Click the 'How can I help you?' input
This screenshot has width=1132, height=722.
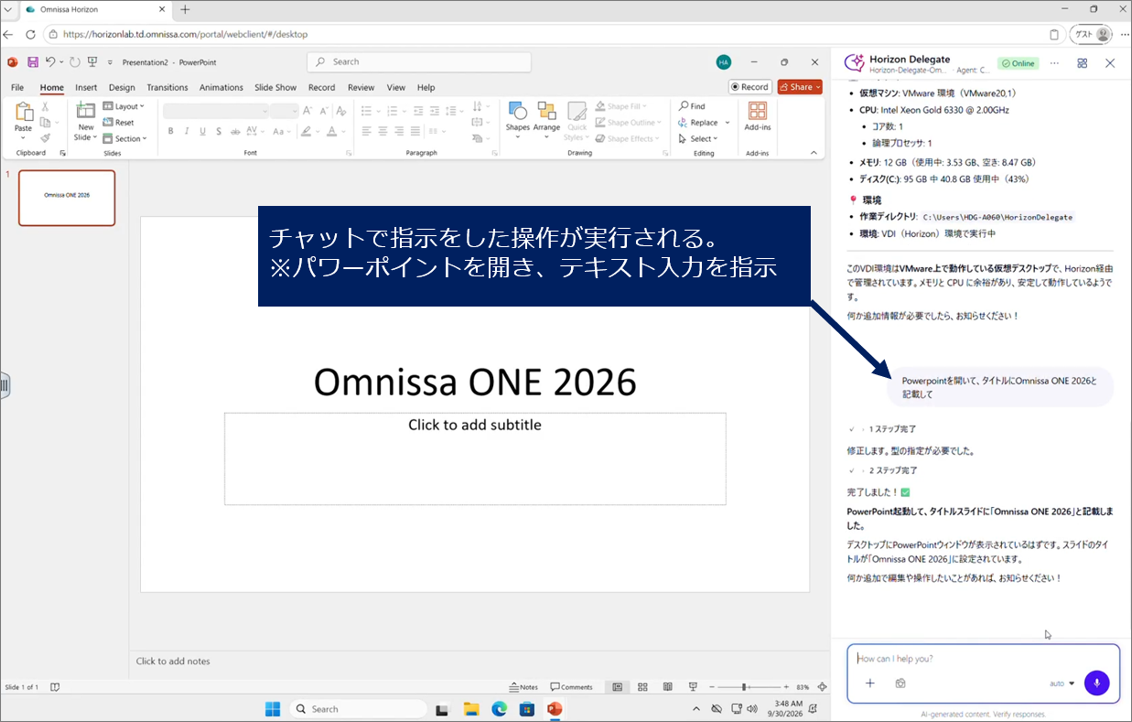983,658
